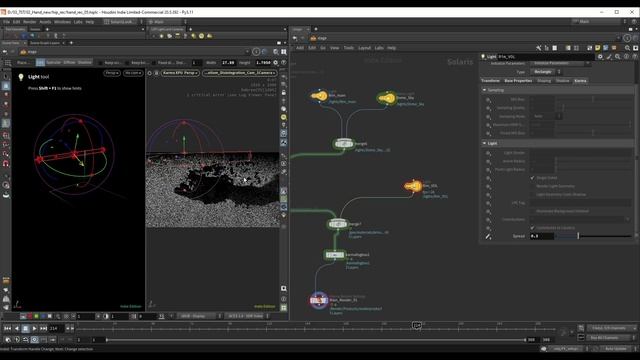Toggle first Keep checkbox in light toolbar
This screenshot has width=640, height=360.
pos(100,63)
